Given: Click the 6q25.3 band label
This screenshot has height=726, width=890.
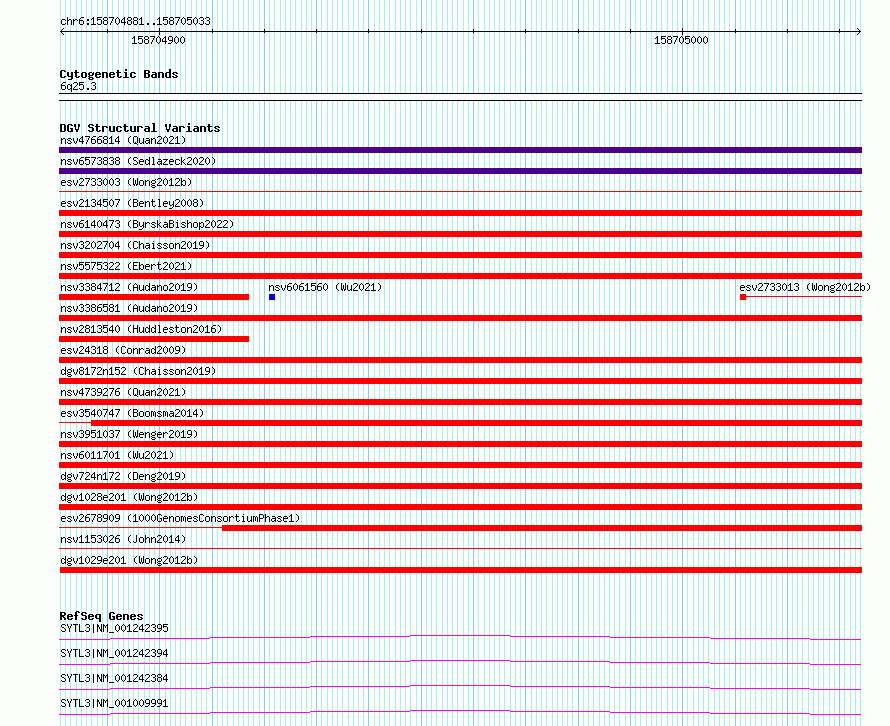Looking at the screenshot, I should [x=78, y=86].
